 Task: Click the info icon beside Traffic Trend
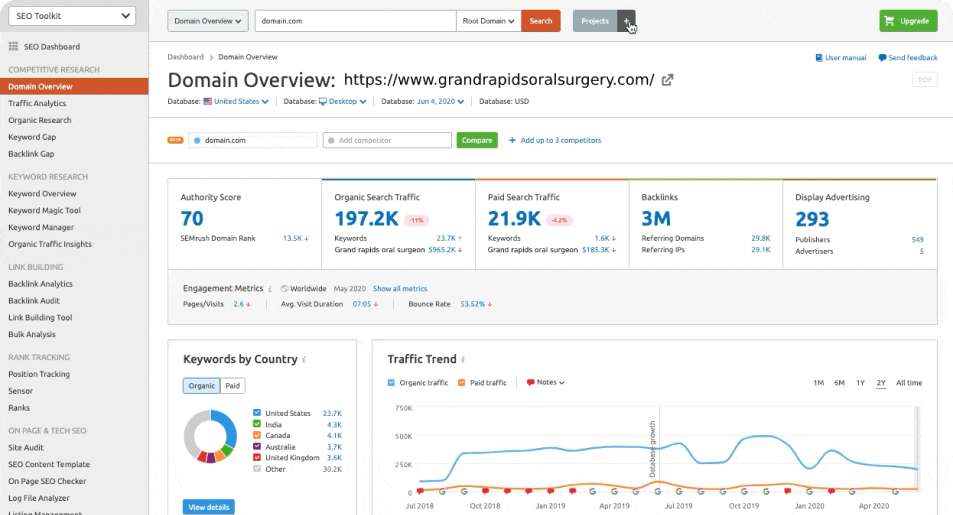(463, 359)
